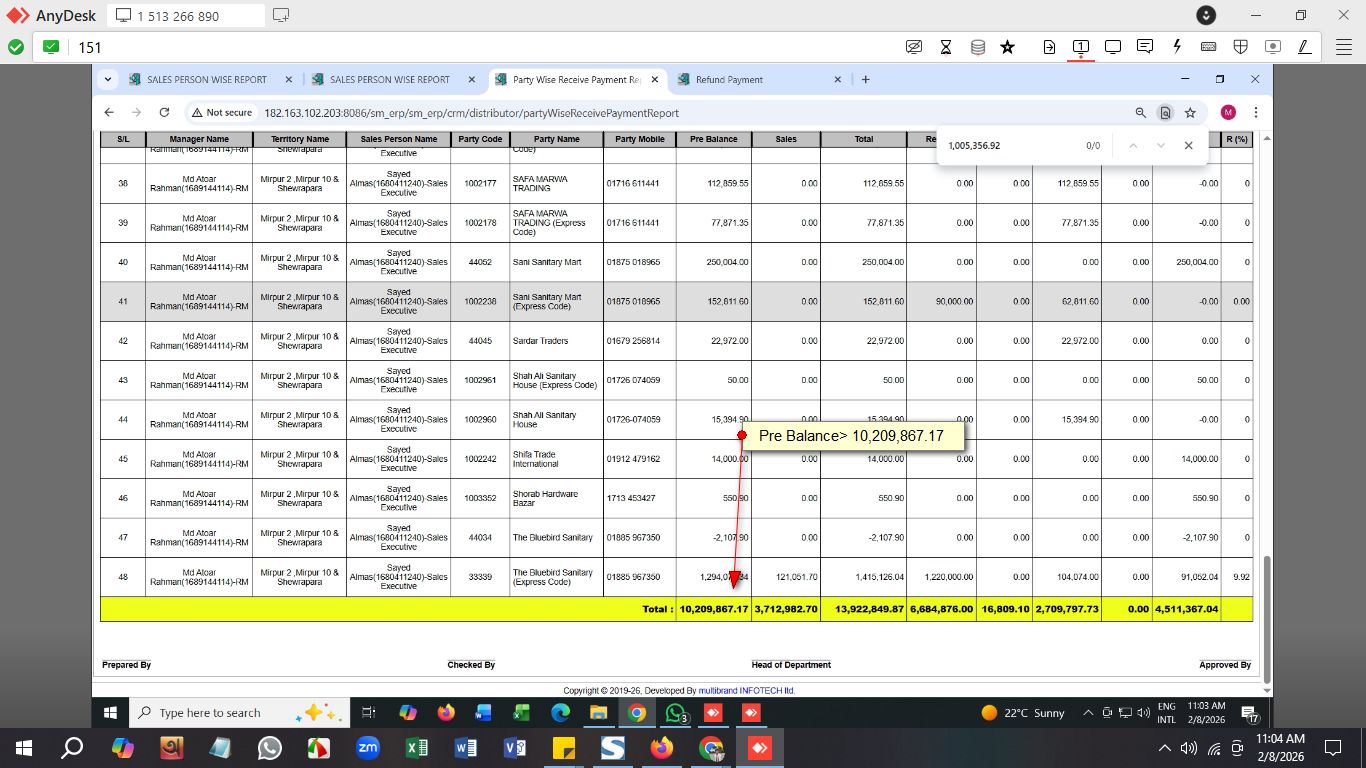Switch to the Refund Payment tab
The height and width of the screenshot is (768, 1366).
coord(729,80)
